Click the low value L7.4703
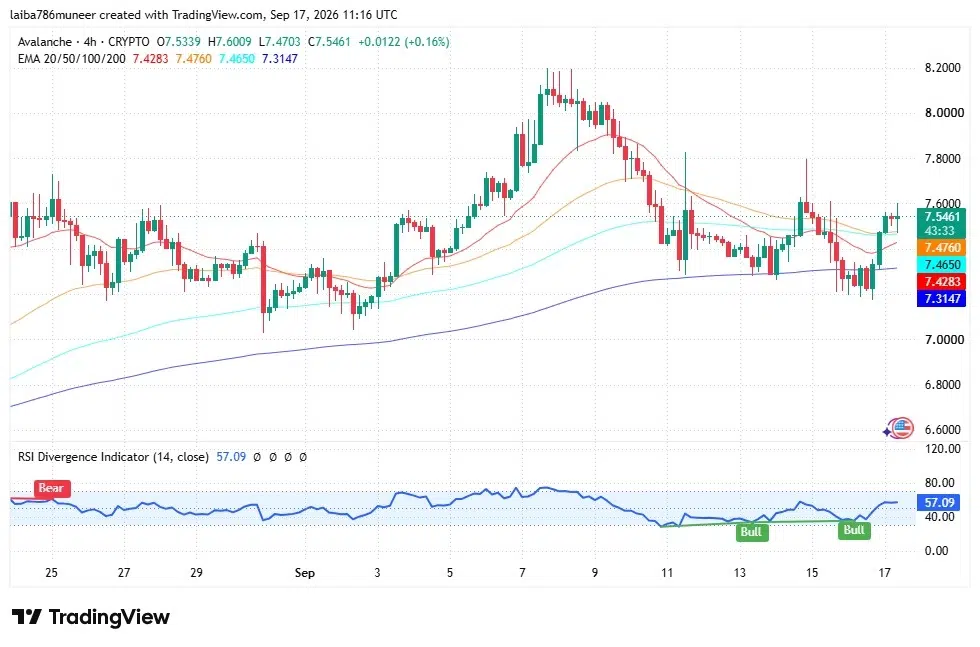The image size is (980, 647). click(x=279, y=42)
